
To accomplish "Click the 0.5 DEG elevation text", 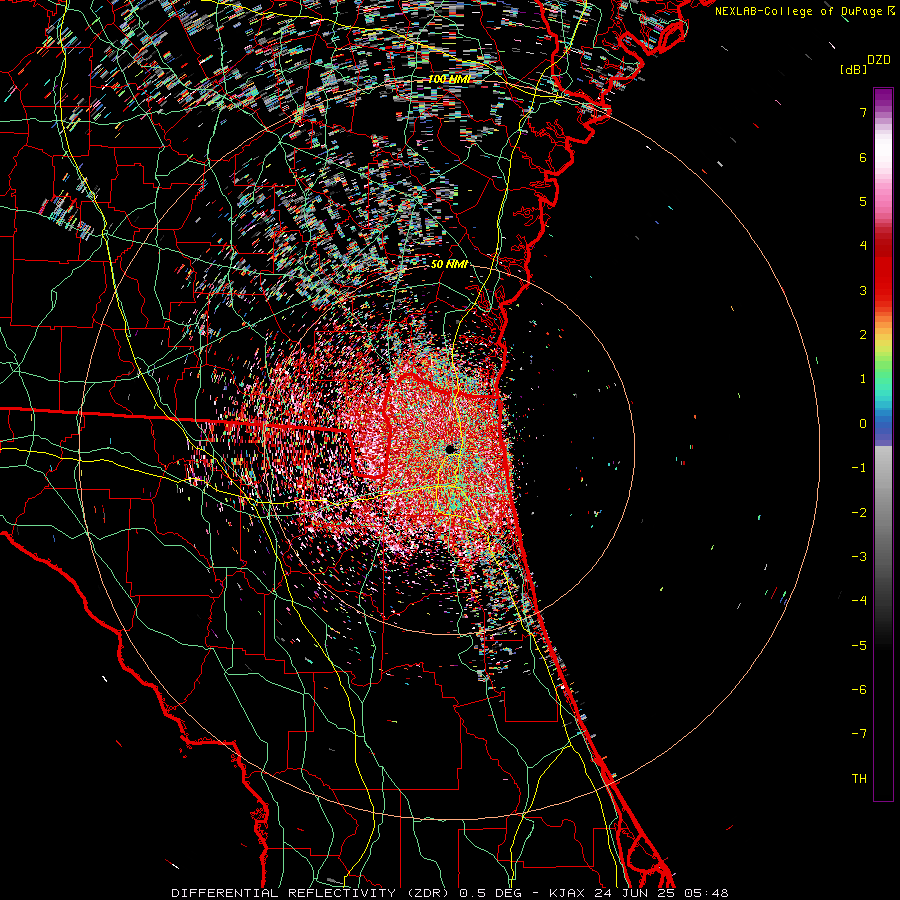I will pyautogui.click(x=492, y=893).
